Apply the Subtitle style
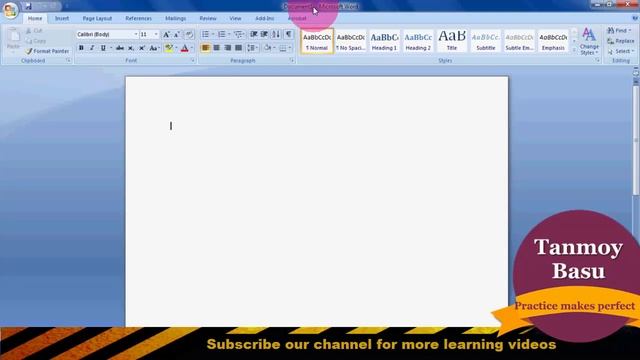 486,41
